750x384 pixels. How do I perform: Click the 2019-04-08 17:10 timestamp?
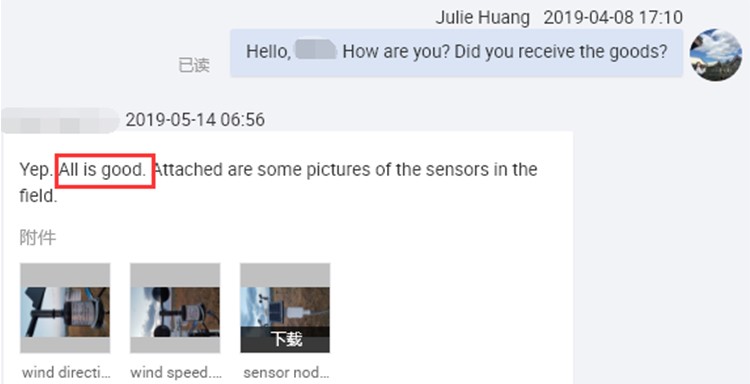tap(613, 18)
